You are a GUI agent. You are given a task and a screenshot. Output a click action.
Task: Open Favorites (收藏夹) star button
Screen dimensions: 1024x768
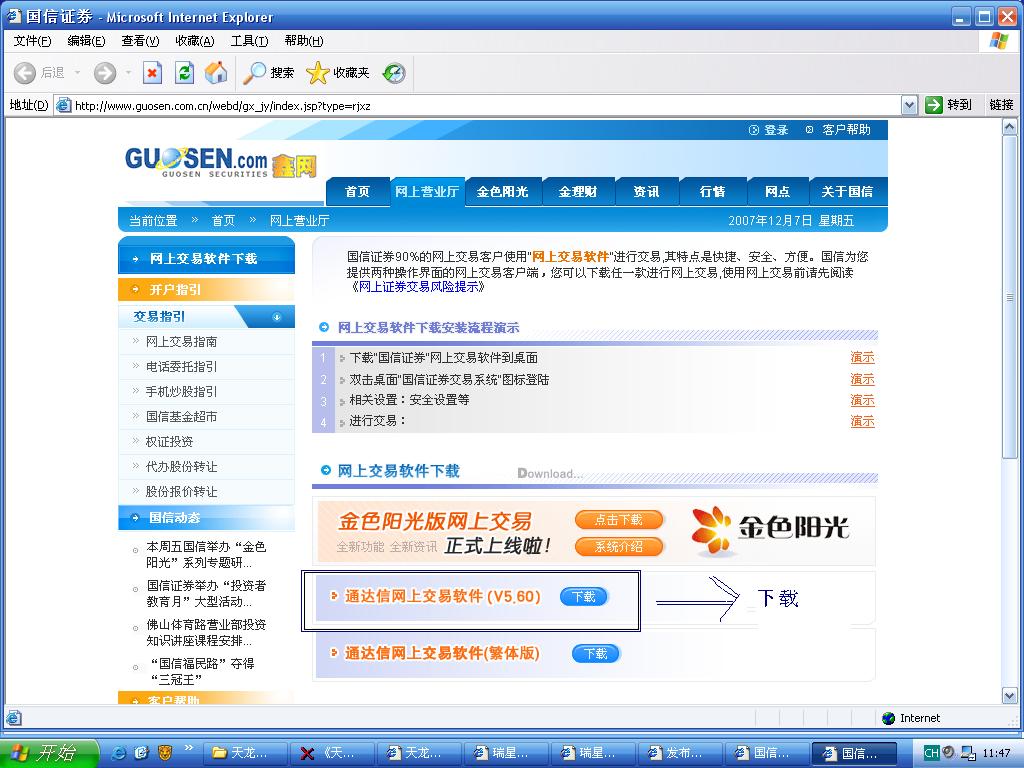tap(338, 72)
